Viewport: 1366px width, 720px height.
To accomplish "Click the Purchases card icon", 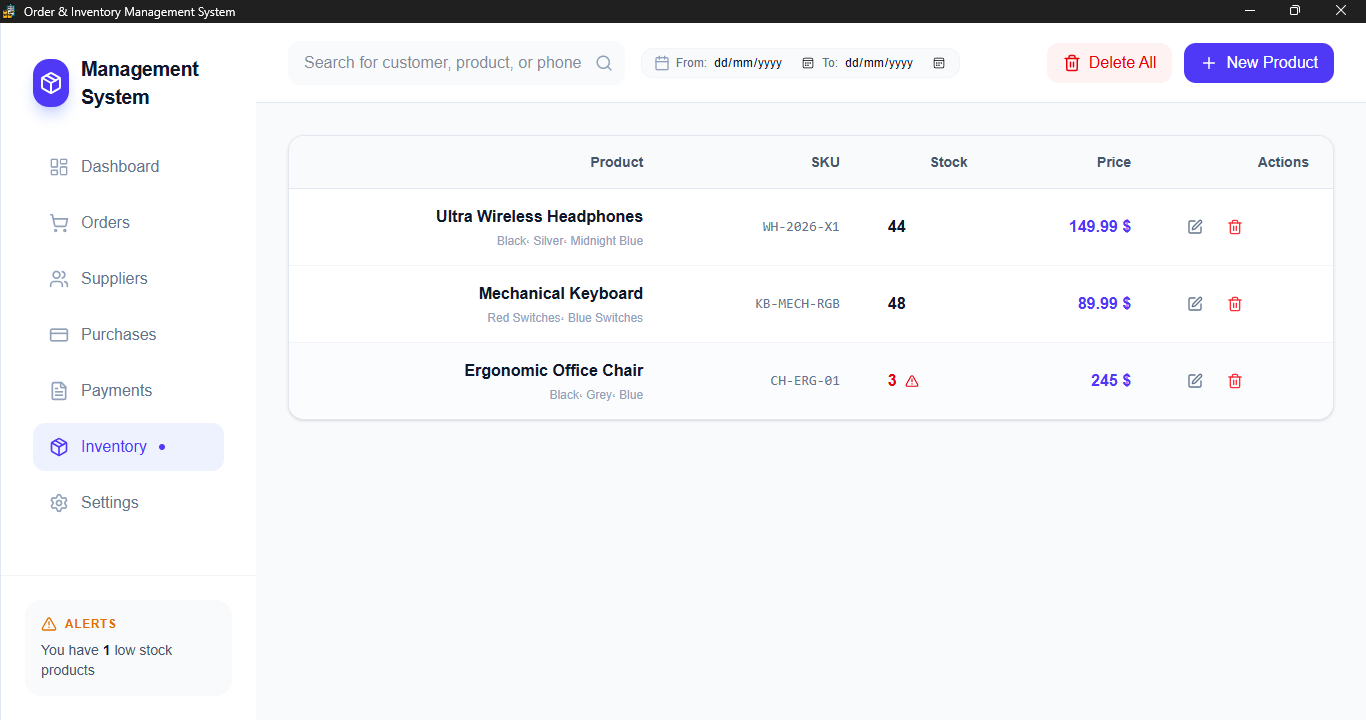I will tap(59, 335).
